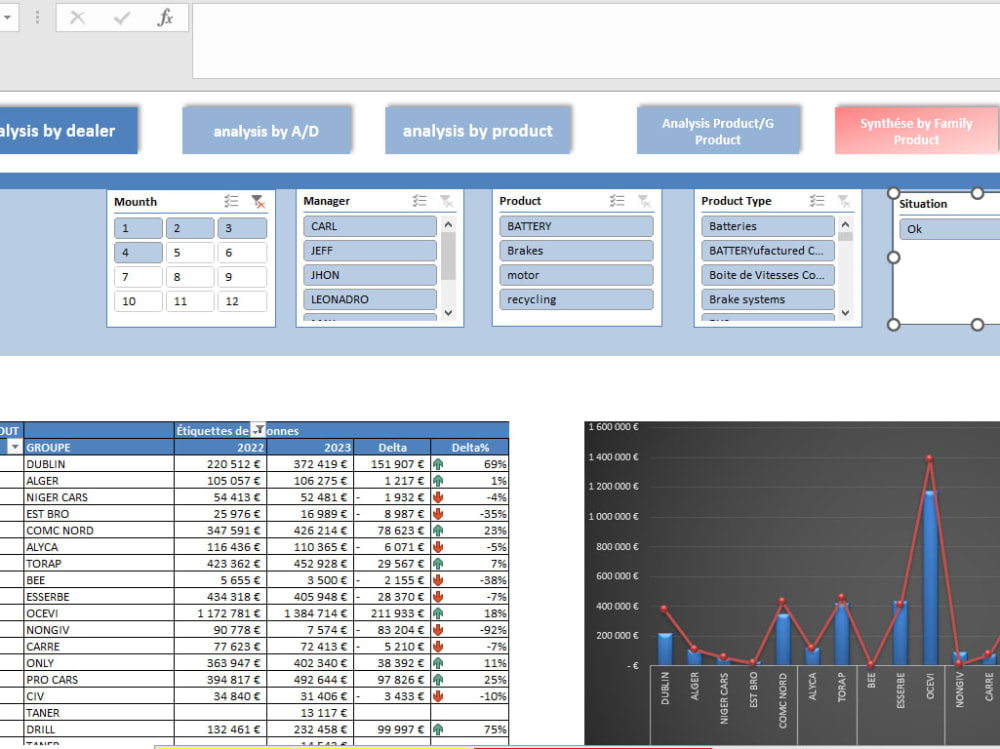Filter by manager LEONADRO

[370, 299]
